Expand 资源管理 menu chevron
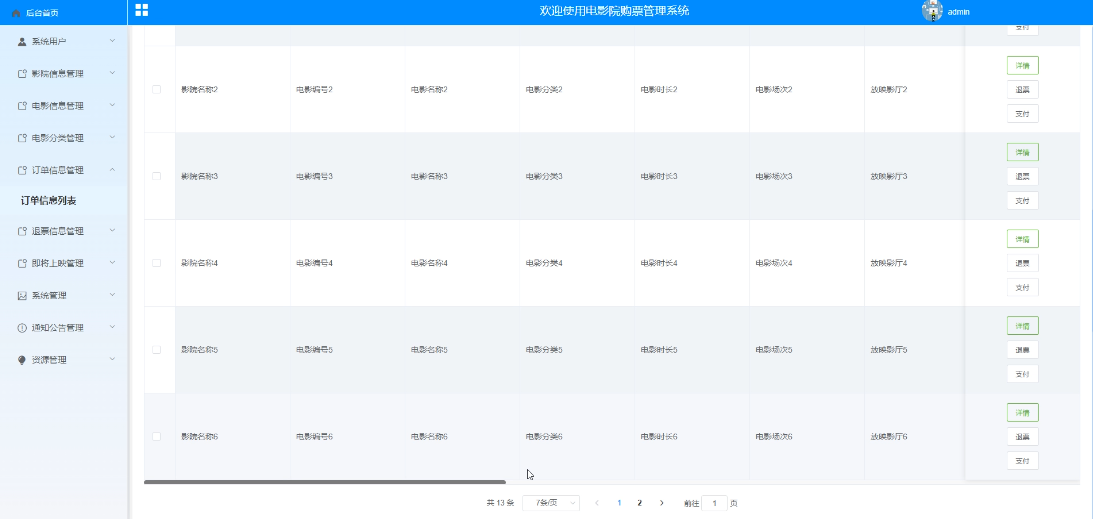The height and width of the screenshot is (519, 1093). pos(112,359)
